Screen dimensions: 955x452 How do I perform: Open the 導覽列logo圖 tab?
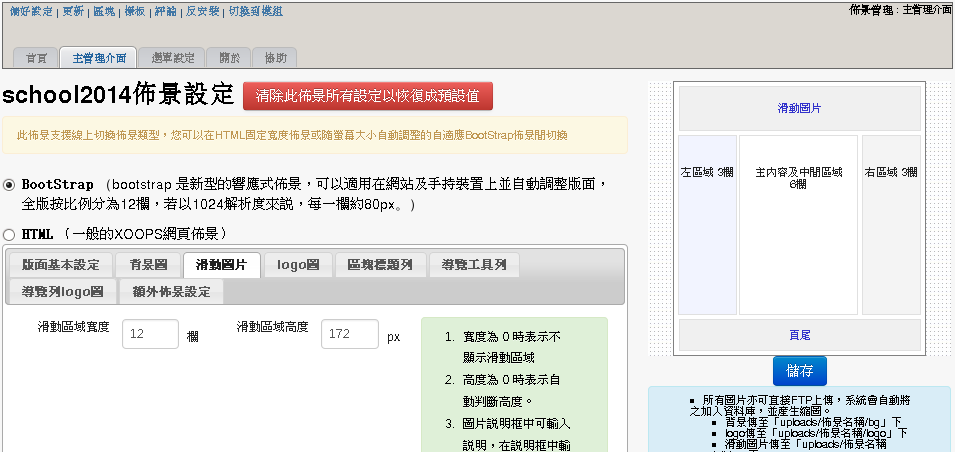click(63, 292)
